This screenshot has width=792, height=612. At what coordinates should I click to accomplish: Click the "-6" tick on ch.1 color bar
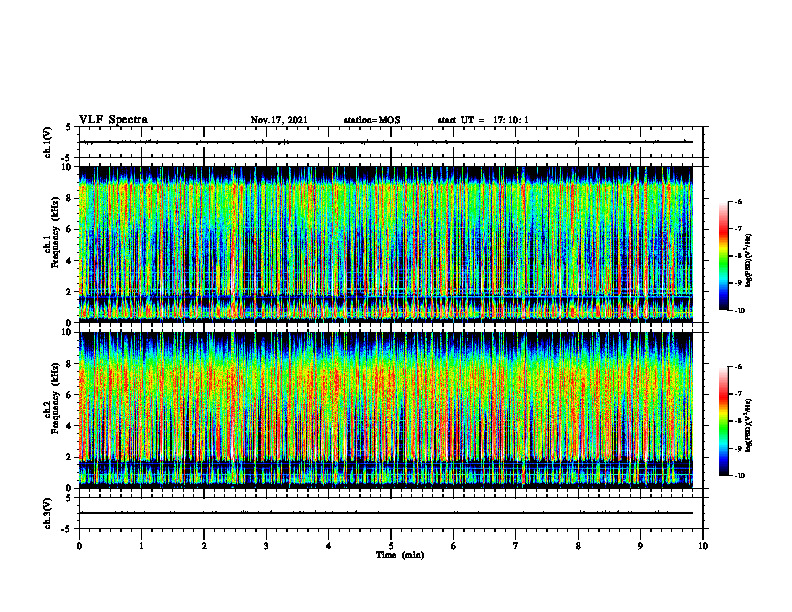(x=739, y=201)
